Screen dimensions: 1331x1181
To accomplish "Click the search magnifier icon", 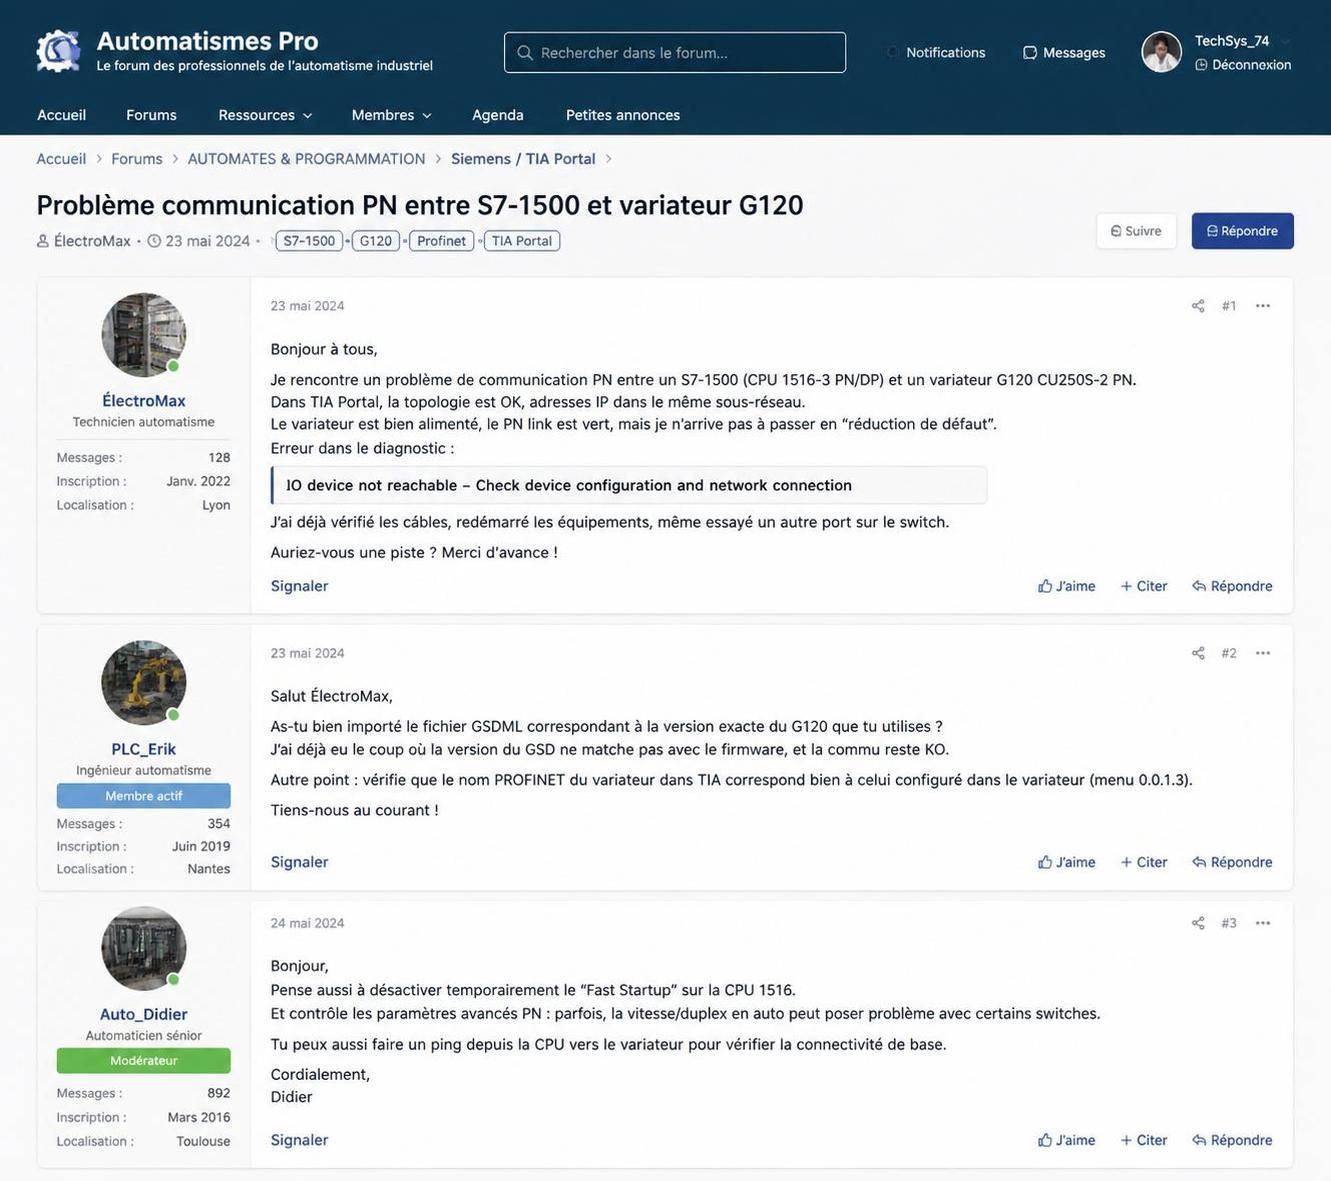I will [525, 52].
